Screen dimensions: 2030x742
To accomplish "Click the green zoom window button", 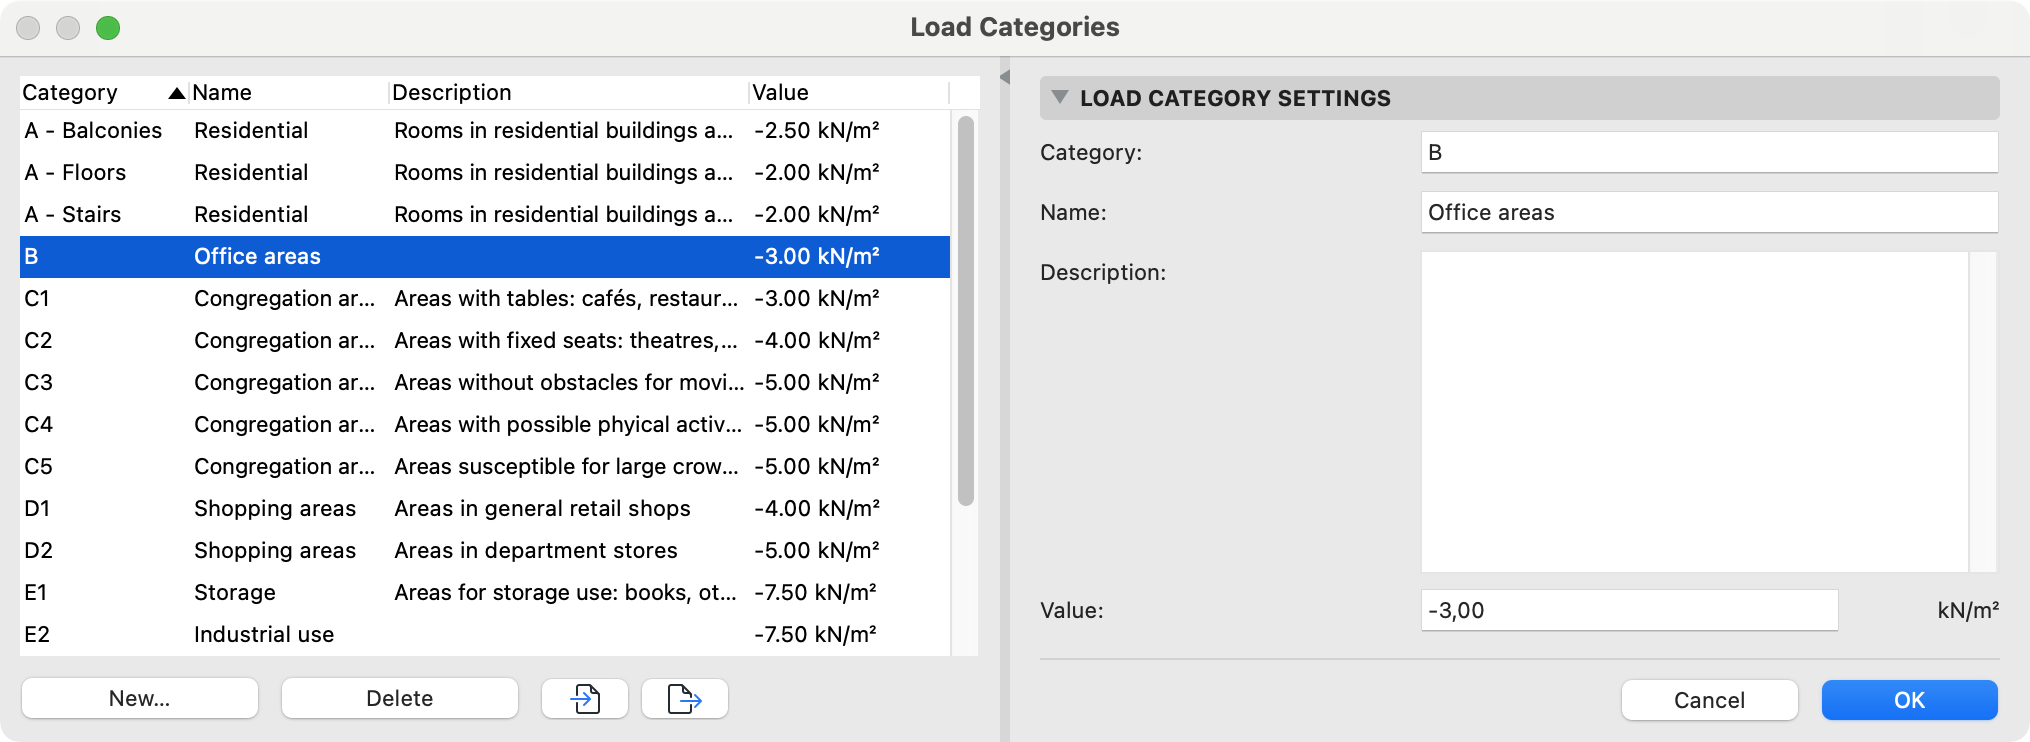I will pos(108,28).
